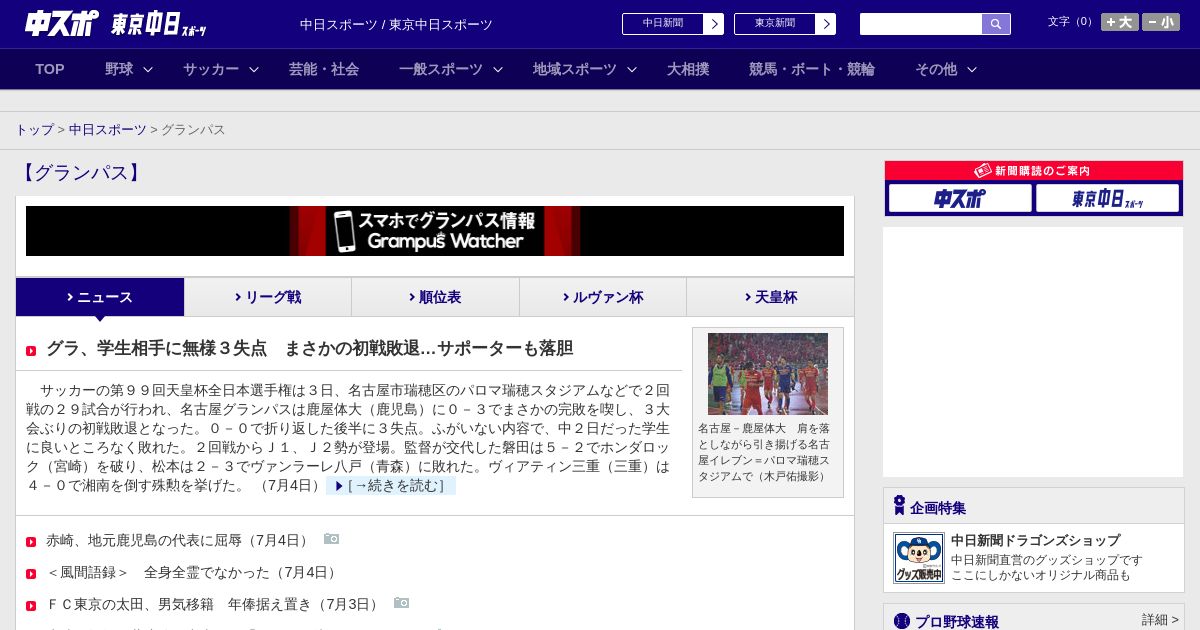Switch to the ルヴァン杯 tab
The image size is (1200, 630).
tap(603, 297)
